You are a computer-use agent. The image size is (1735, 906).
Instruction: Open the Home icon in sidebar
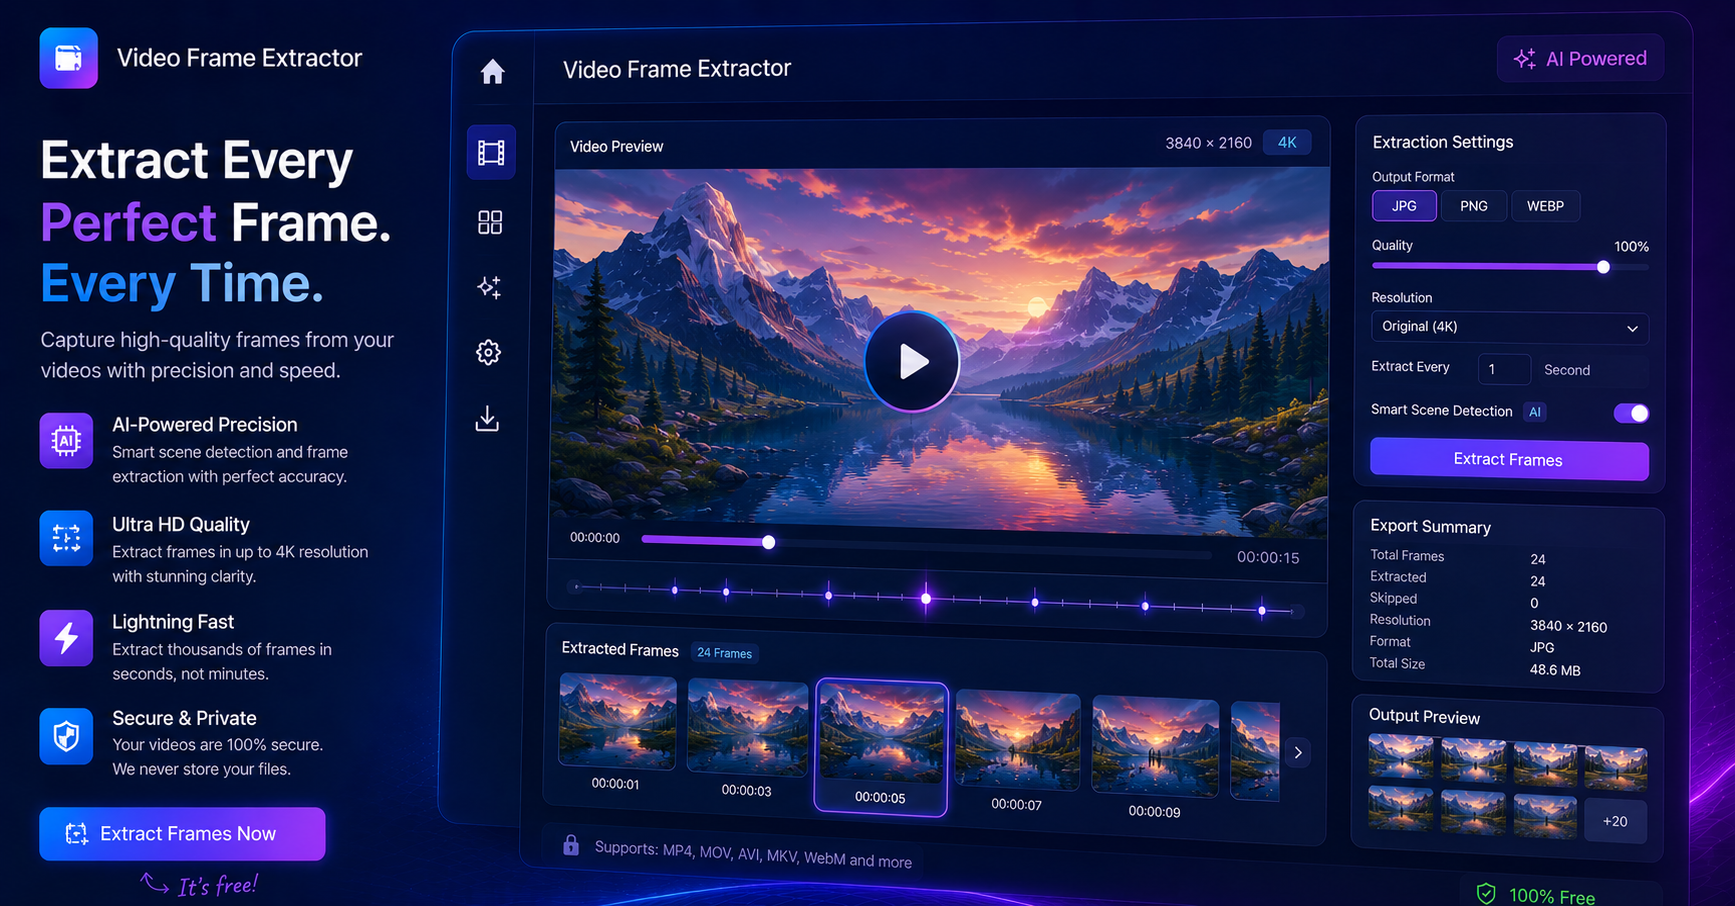click(x=492, y=72)
